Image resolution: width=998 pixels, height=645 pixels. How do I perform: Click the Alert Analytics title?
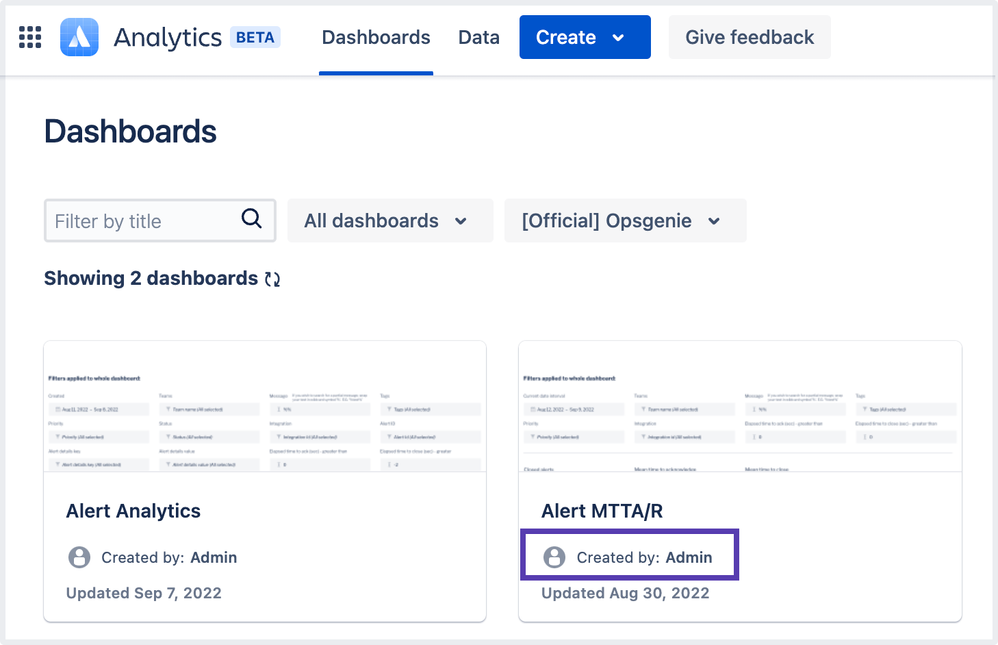coord(133,511)
